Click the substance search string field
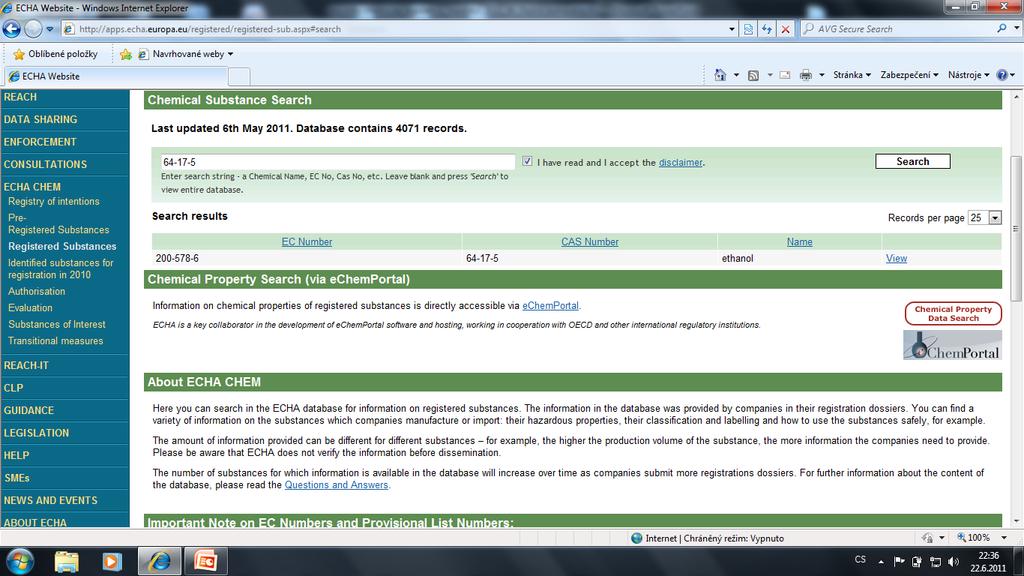1024x576 pixels. coord(338,162)
